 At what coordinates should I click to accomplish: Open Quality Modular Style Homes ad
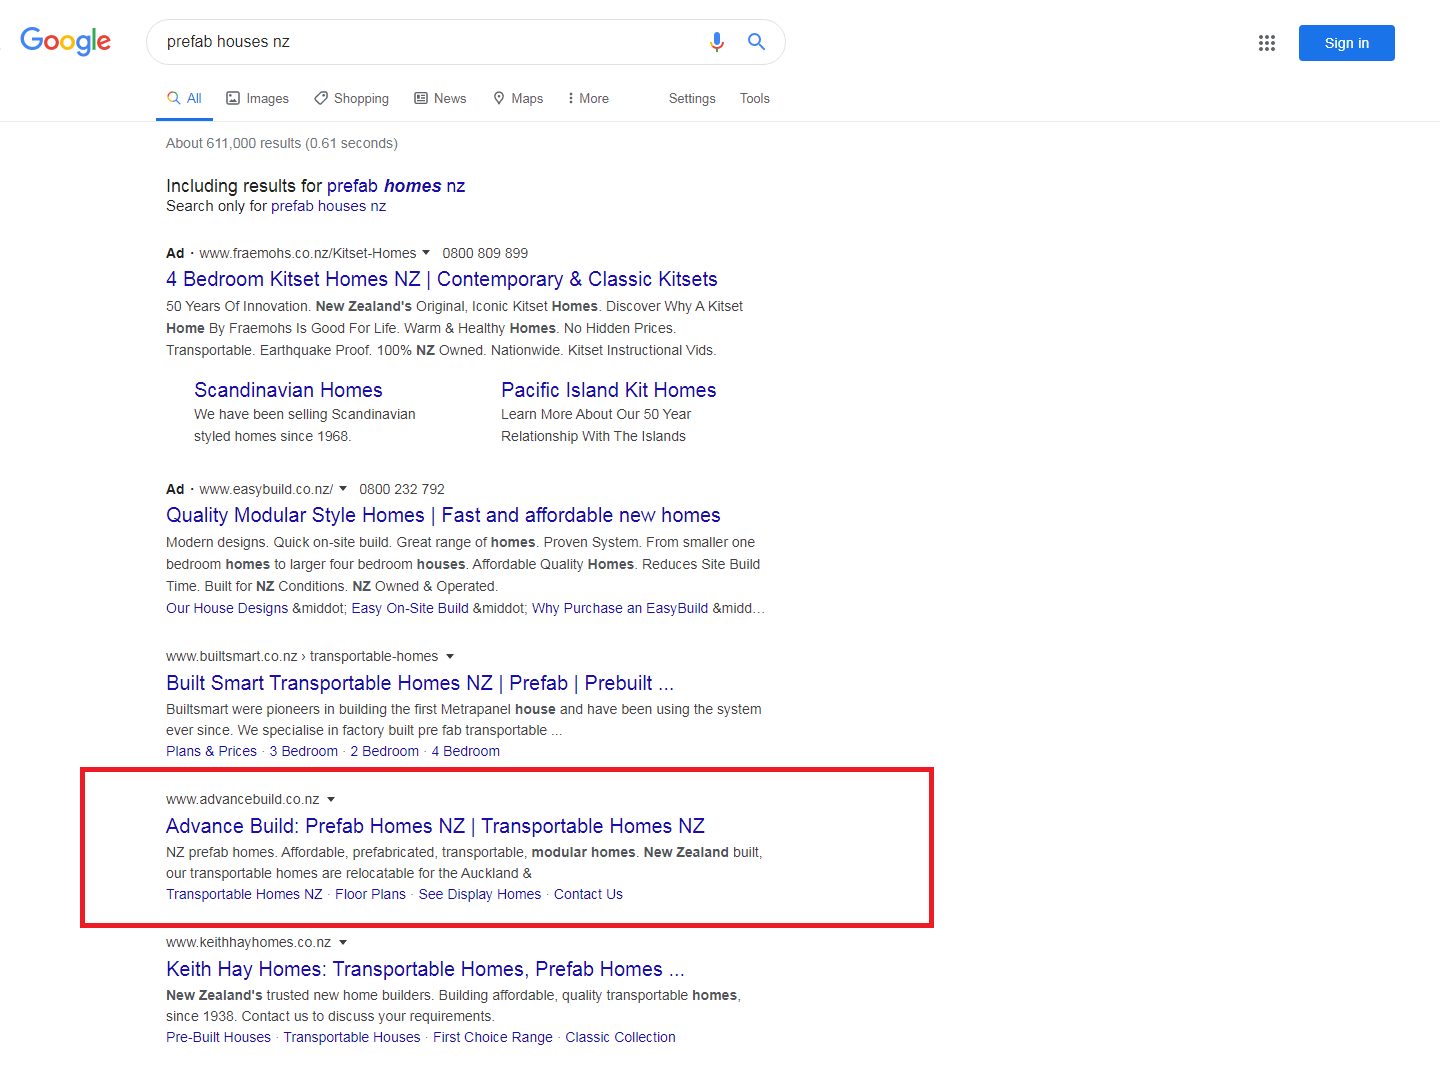point(443,515)
